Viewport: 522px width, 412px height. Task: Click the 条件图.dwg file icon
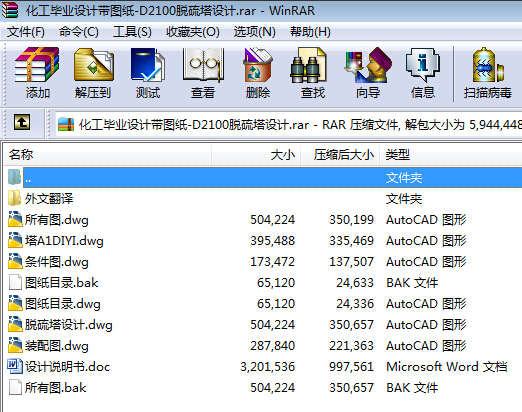[x=15, y=261]
